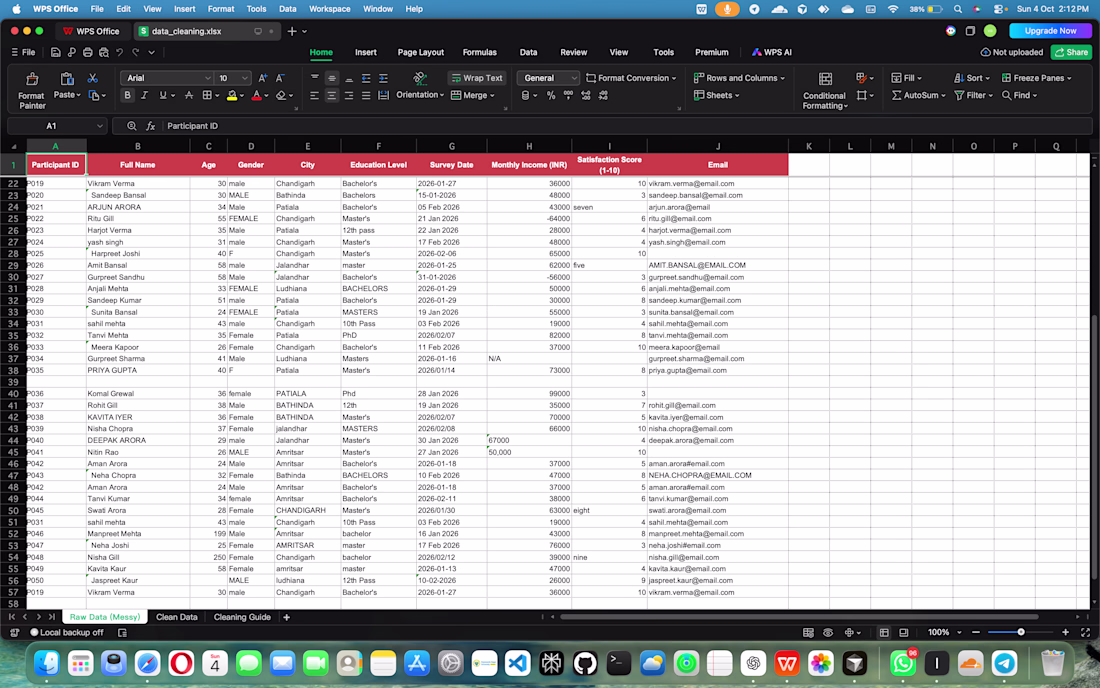
Task: Undo the last action
Action: point(119,53)
